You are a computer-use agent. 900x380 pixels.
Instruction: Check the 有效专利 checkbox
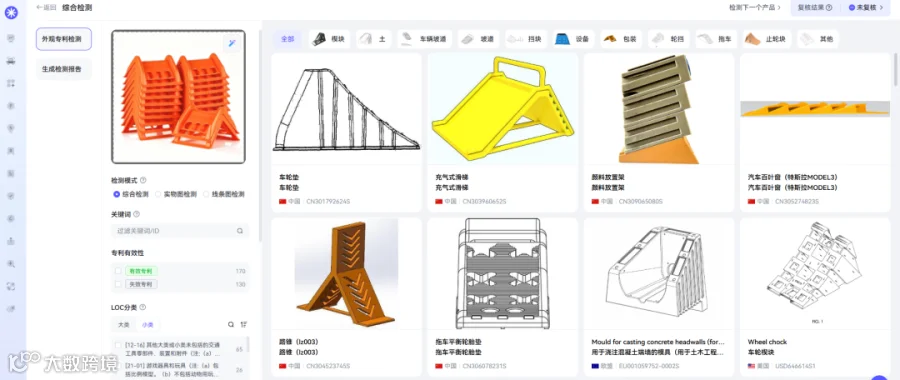[x=118, y=271]
